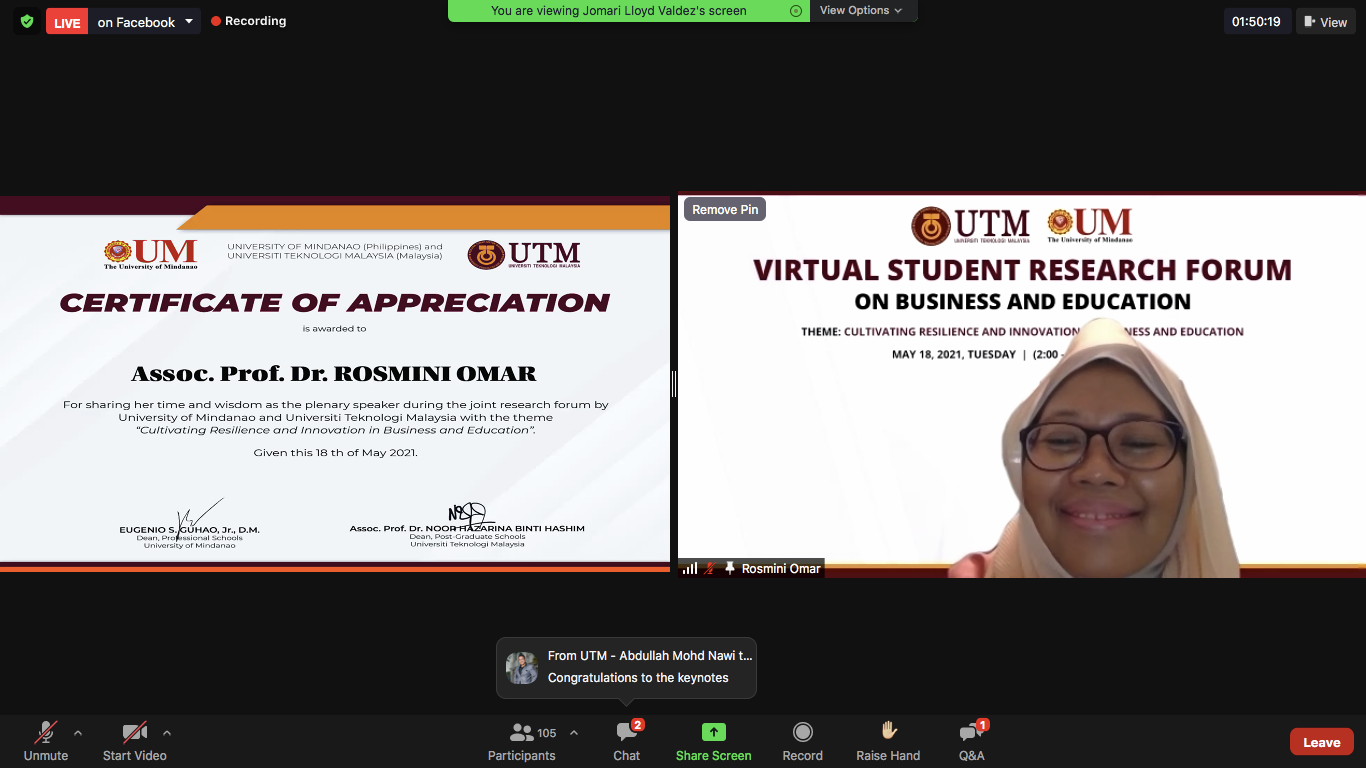Expand audio options arrow beside Unmute

click(x=78, y=733)
